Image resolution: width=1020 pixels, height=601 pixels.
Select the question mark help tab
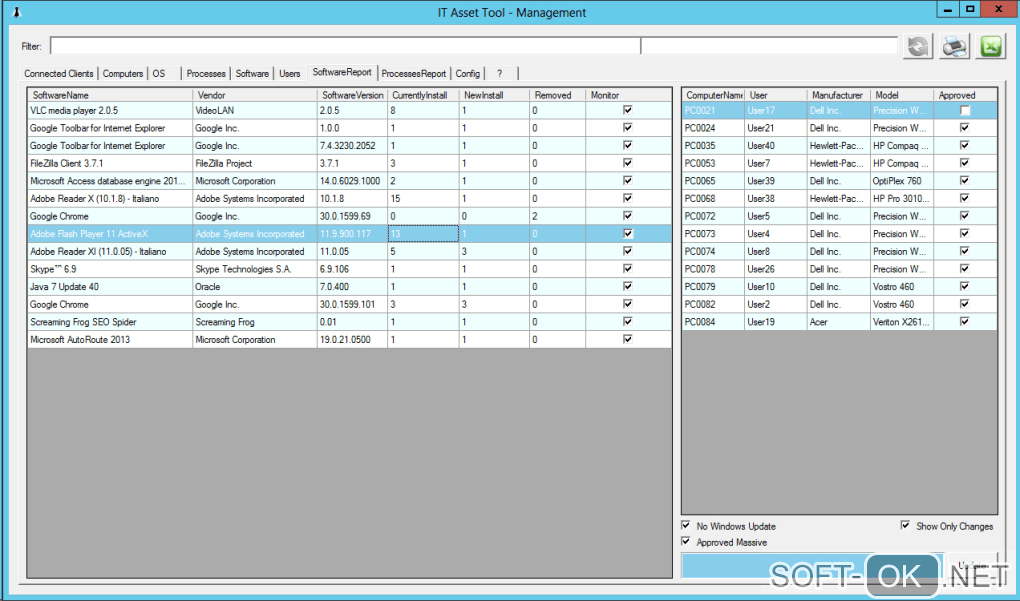tap(499, 73)
